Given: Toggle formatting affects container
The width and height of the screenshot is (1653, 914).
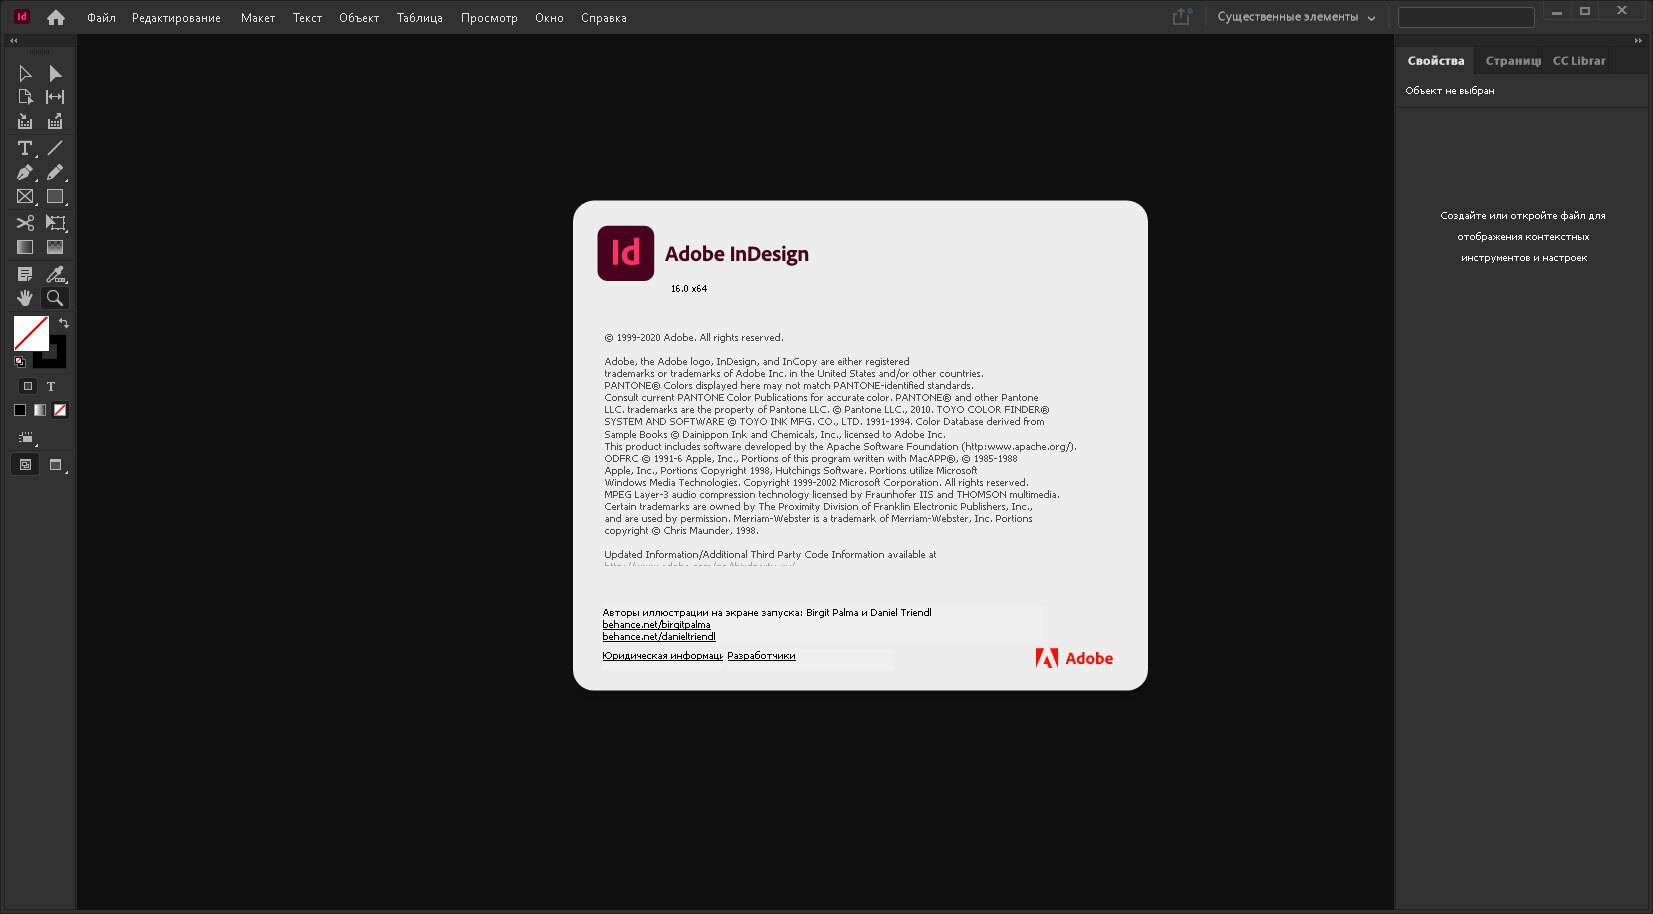Looking at the screenshot, I should tap(27, 386).
